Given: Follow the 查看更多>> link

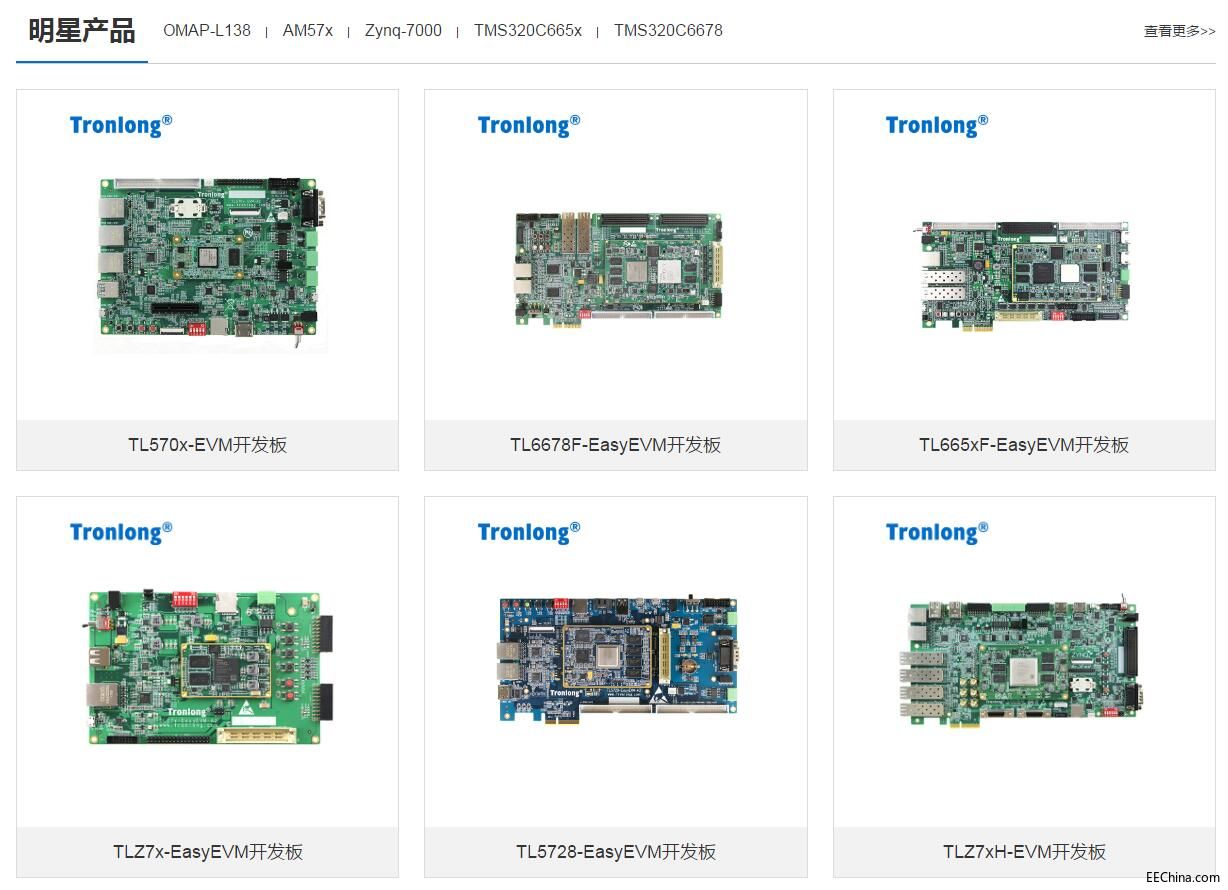Looking at the screenshot, I should pos(1180,31).
